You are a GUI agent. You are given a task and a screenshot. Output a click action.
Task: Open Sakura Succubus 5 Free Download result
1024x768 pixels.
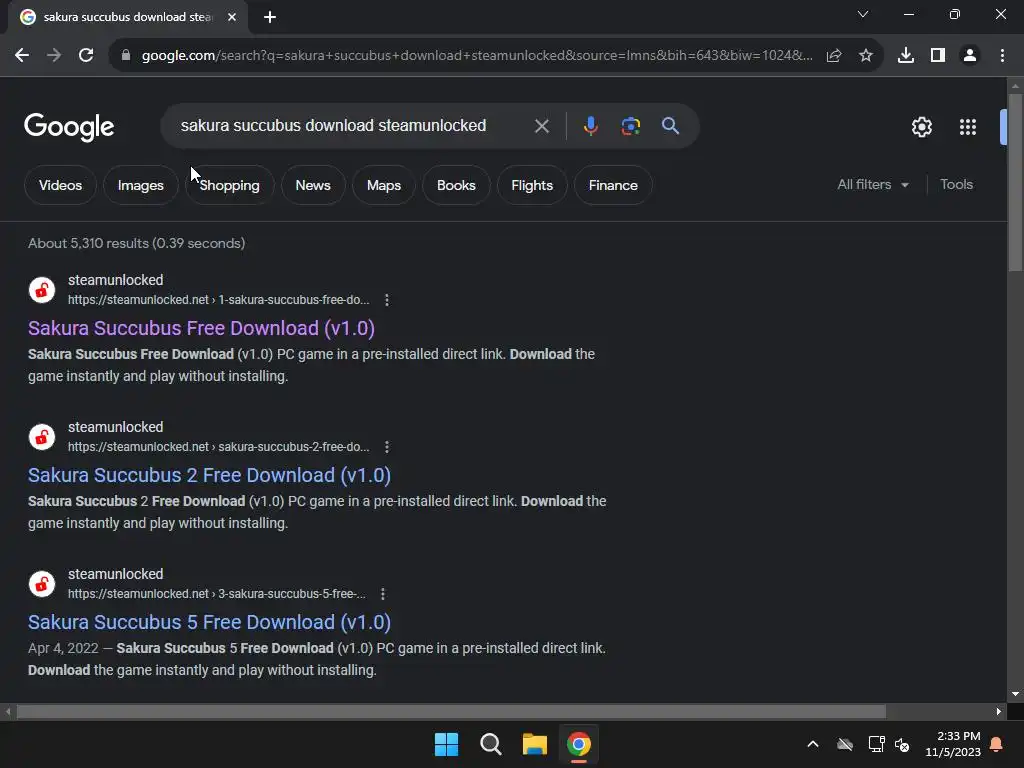209,622
